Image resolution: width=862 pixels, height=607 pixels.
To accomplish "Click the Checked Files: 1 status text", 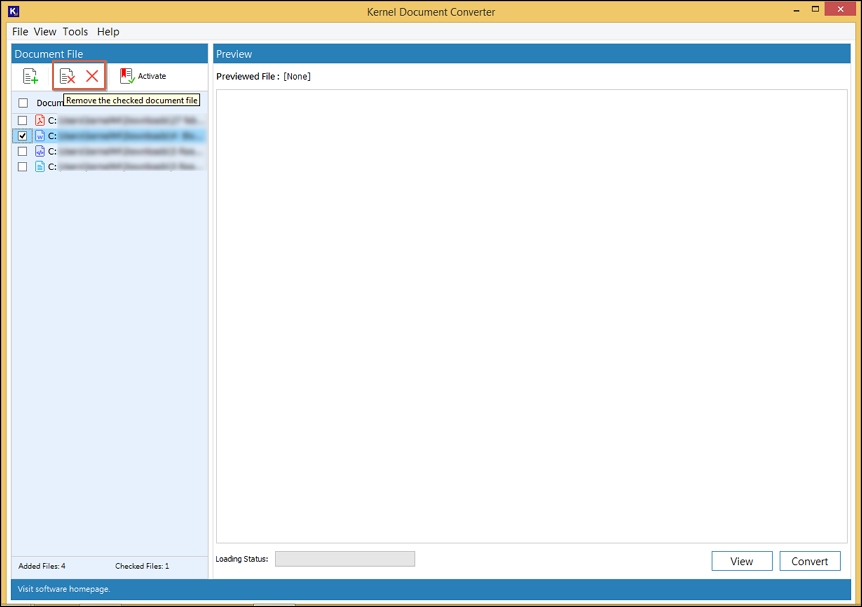I will 142,566.
